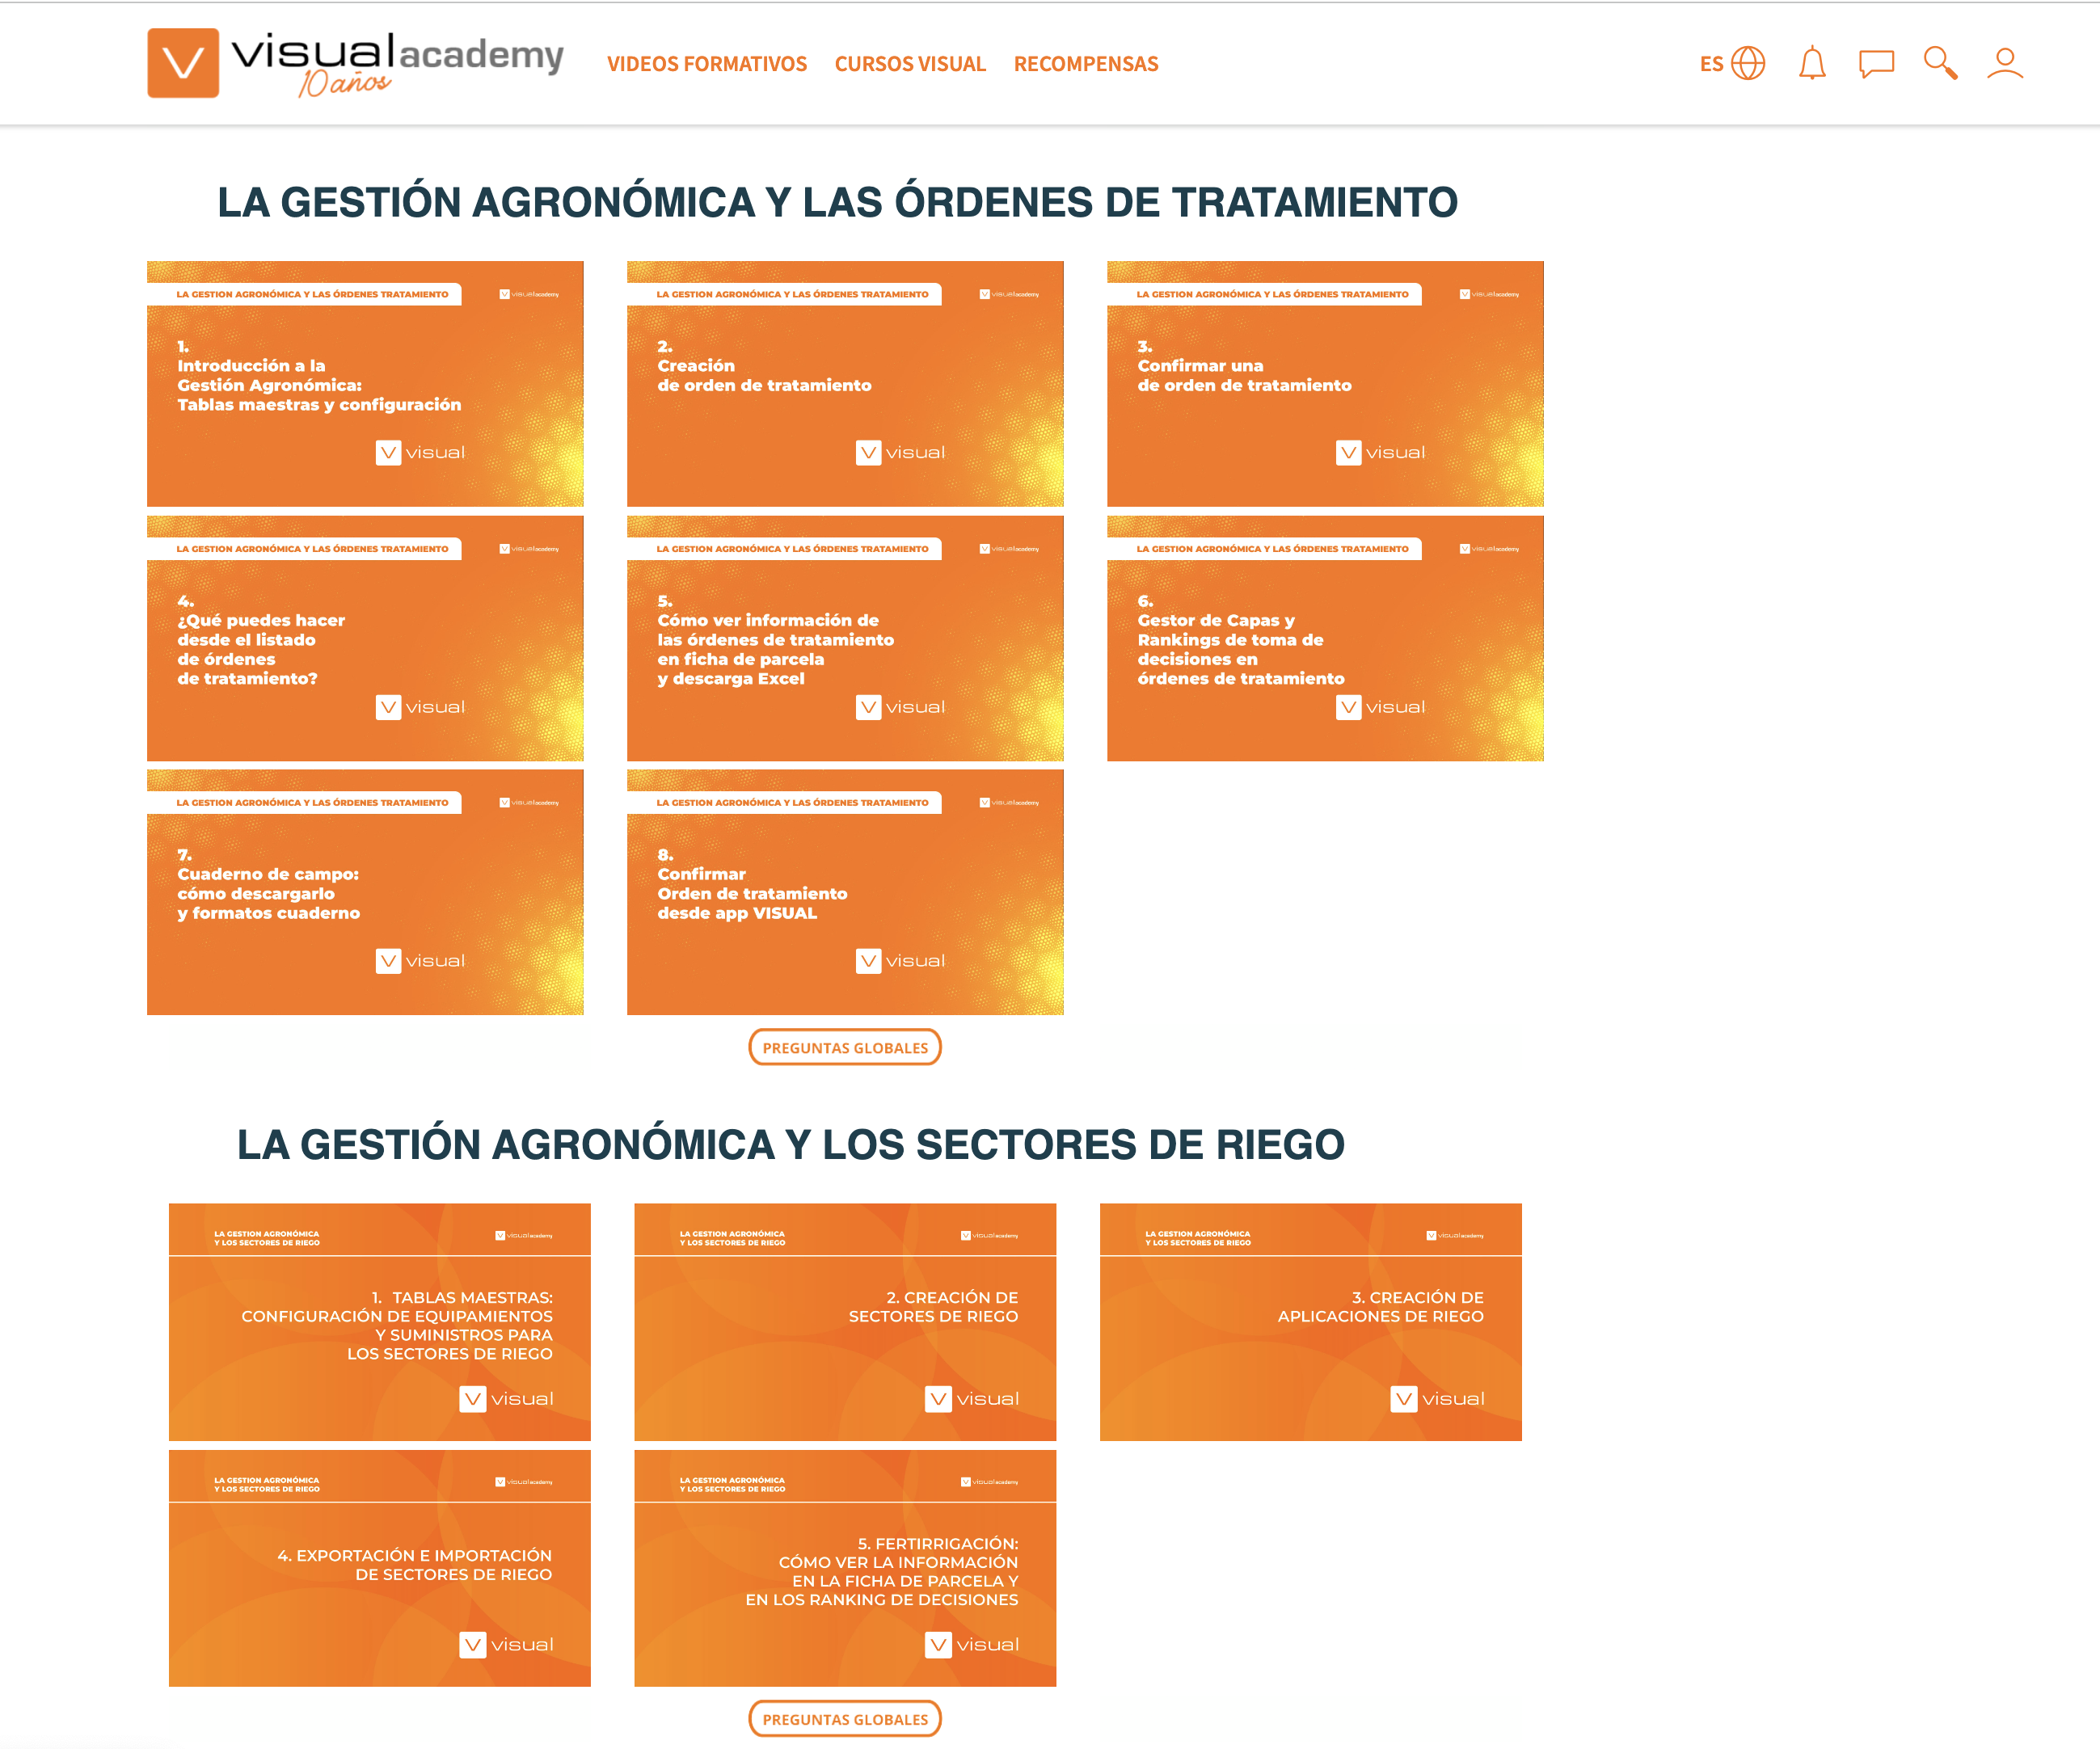
Task: Open riego video 5 Fertirrigación
Action: pyautogui.click(x=845, y=1568)
